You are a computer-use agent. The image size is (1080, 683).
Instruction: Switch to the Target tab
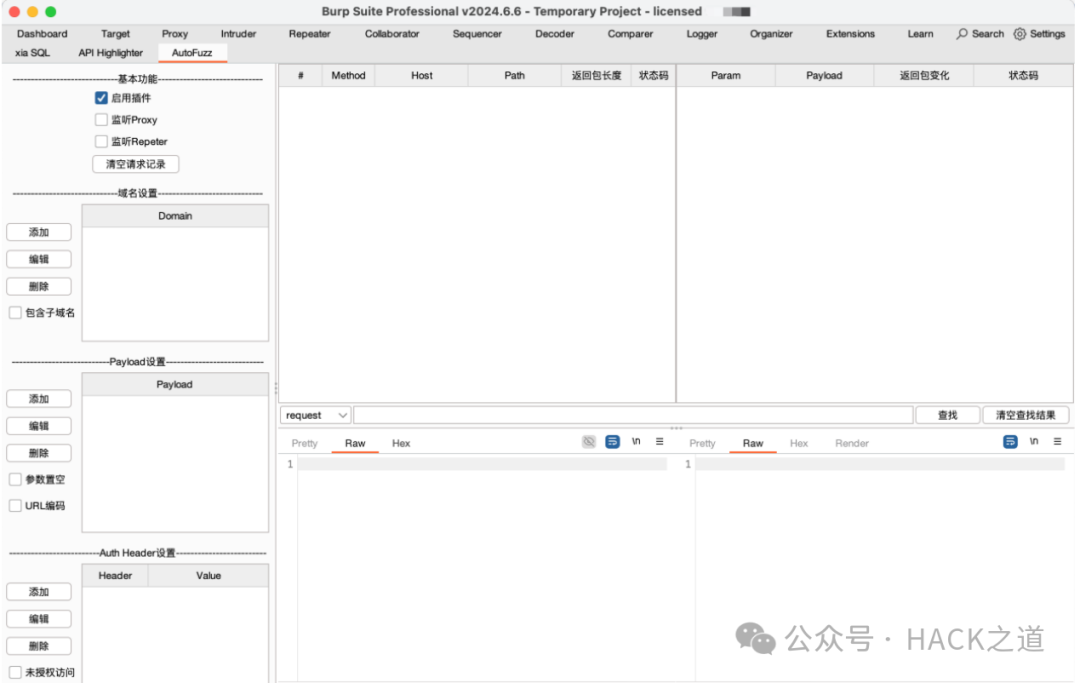(115, 34)
